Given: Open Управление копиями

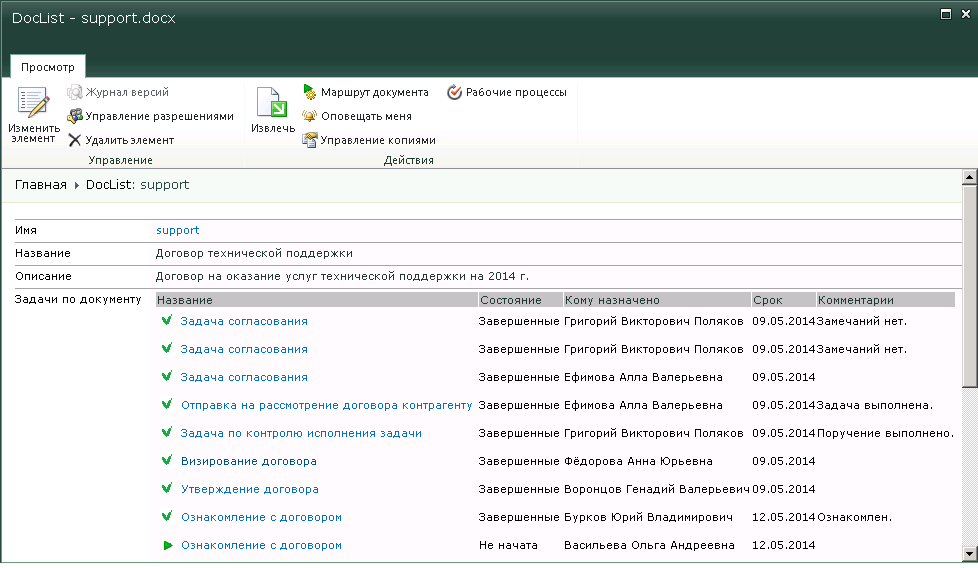Looking at the screenshot, I should point(369,140).
